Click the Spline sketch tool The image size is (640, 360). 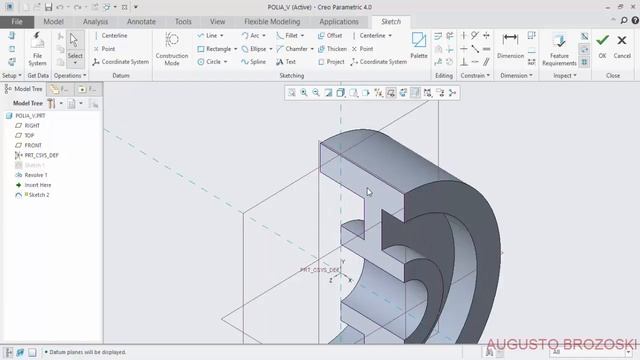point(253,62)
